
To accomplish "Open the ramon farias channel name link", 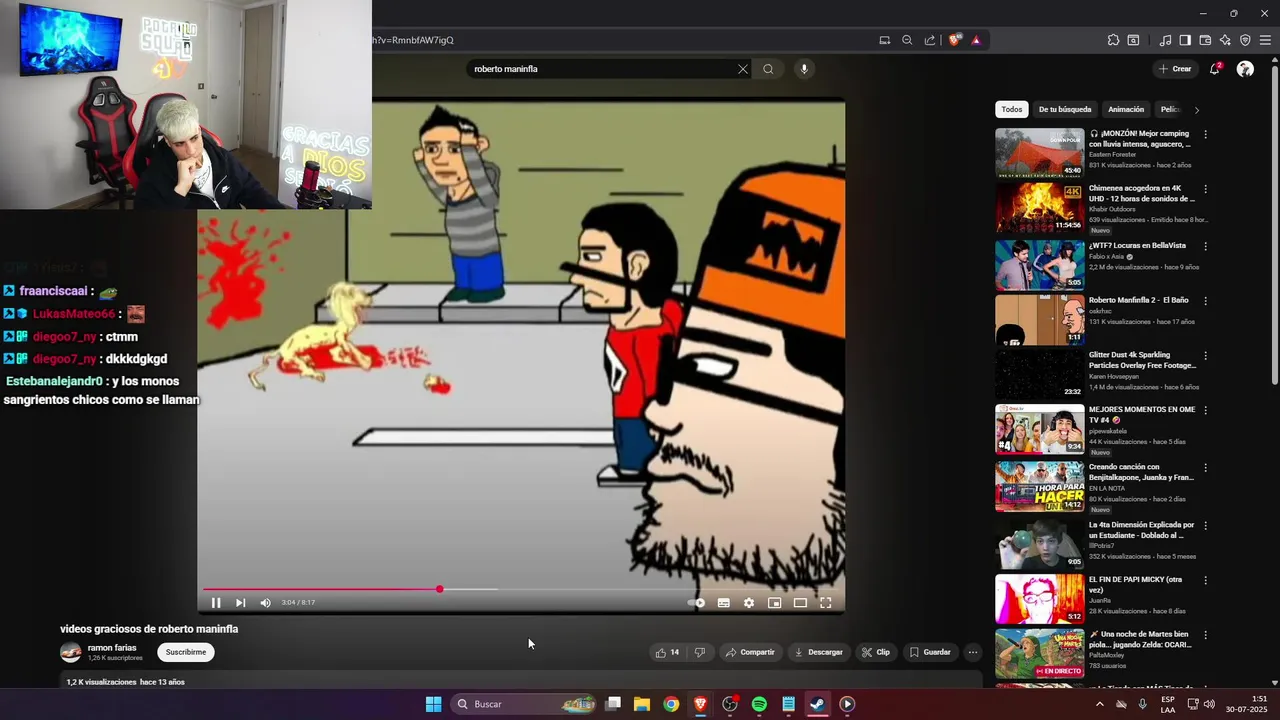I will 112,648.
